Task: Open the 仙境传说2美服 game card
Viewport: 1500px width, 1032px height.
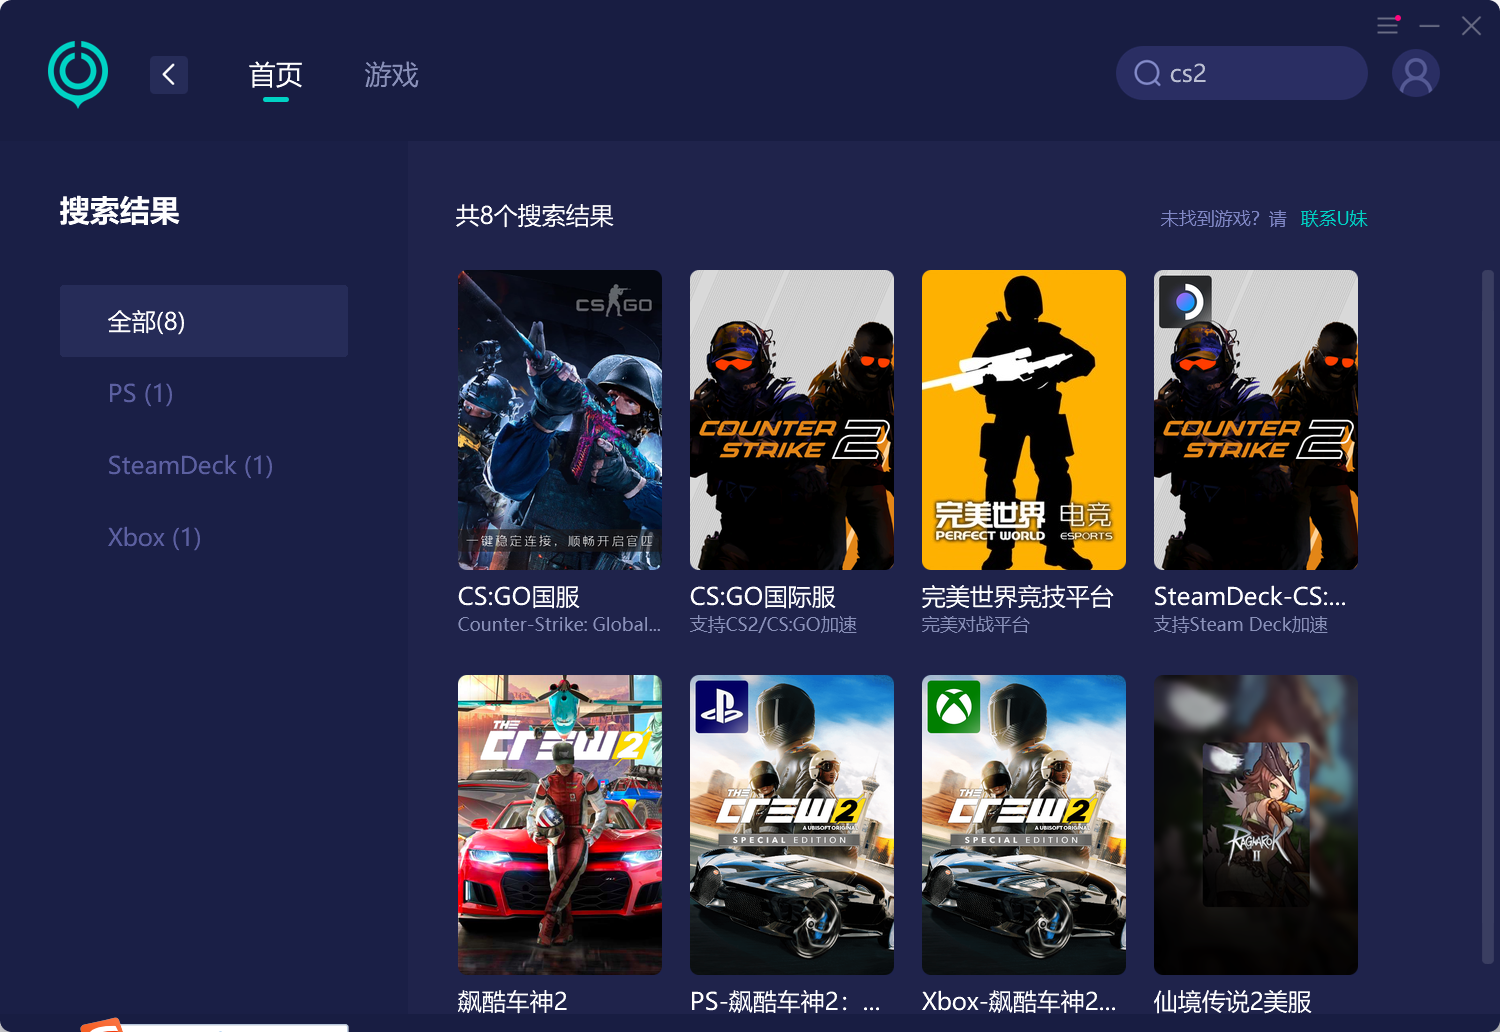Action: pyautogui.click(x=1255, y=825)
